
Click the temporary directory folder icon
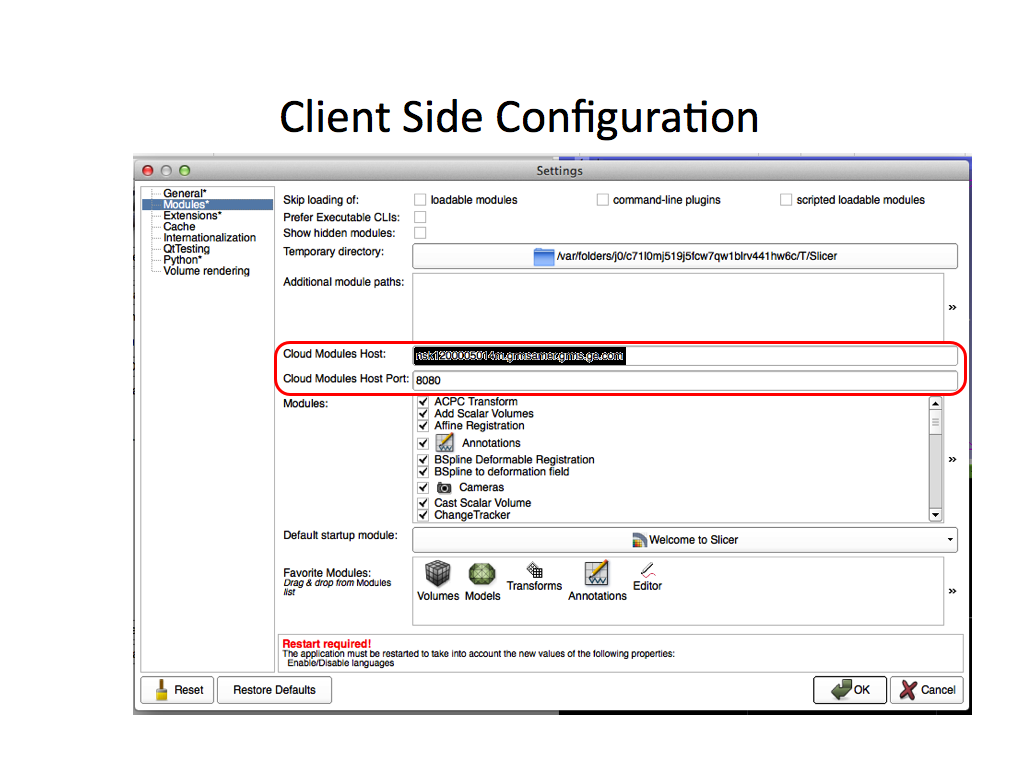coord(543,256)
